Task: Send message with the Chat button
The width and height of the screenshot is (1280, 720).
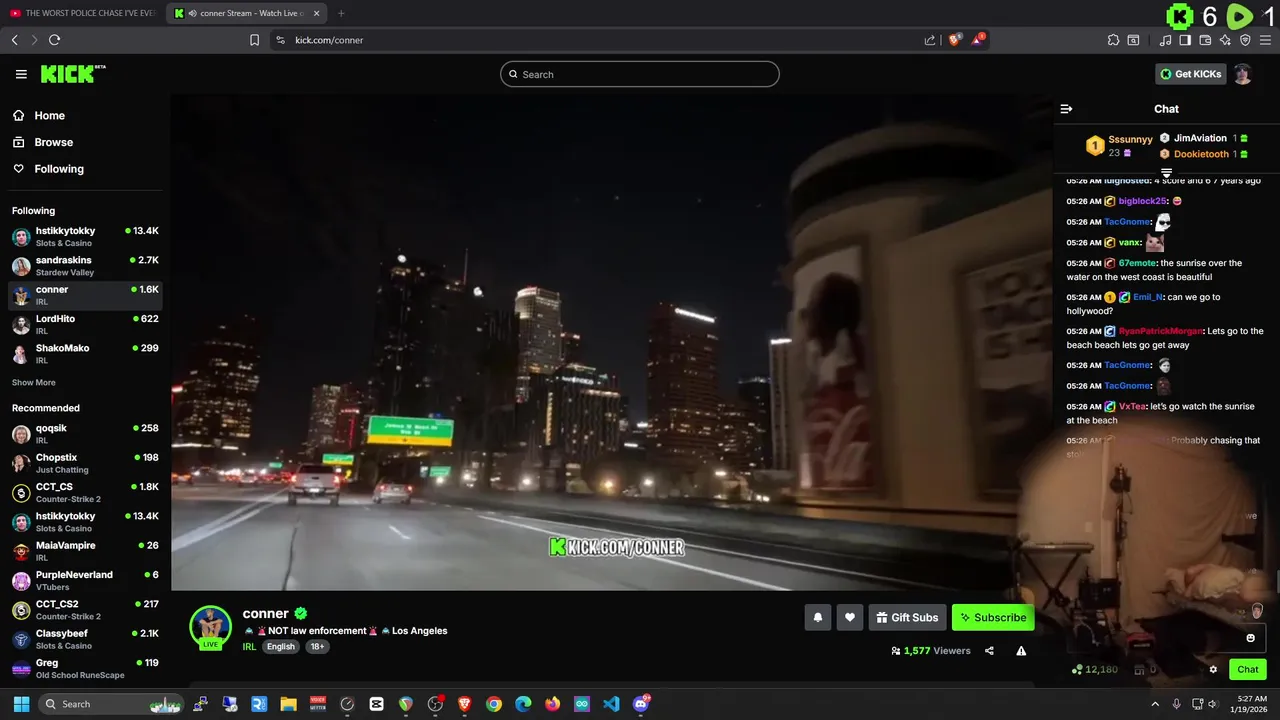Action: pos(1248,670)
